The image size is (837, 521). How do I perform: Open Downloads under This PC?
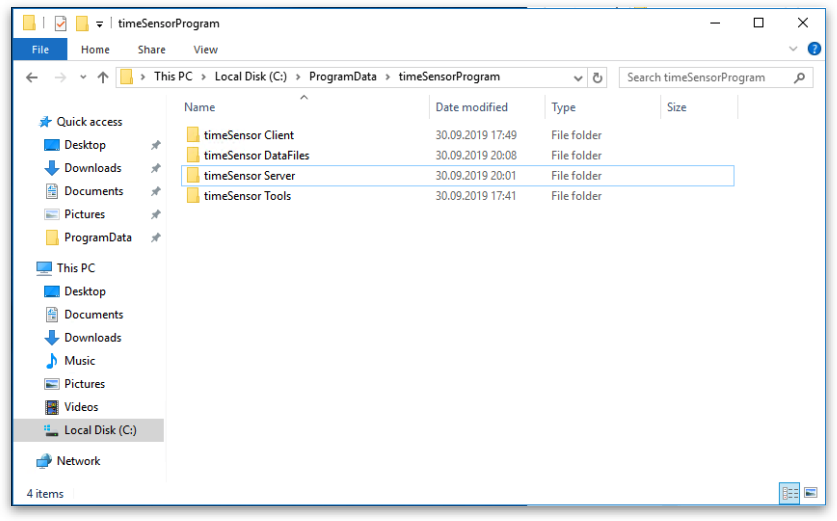pyautogui.click(x=92, y=337)
